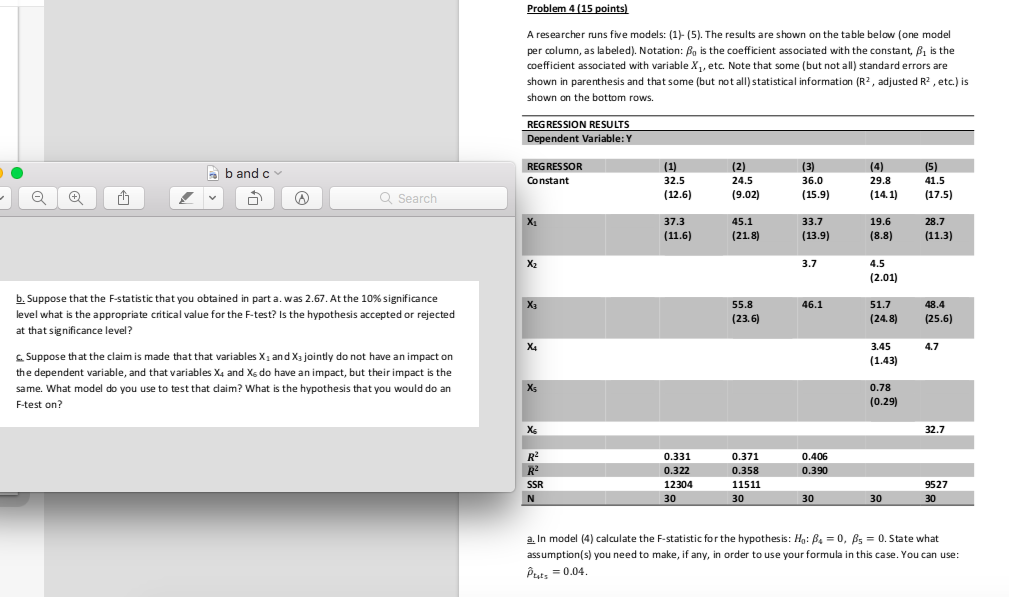Select the Zoom In magnifier icon
Image resolution: width=1009 pixels, height=597 pixels.
[x=77, y=197]
